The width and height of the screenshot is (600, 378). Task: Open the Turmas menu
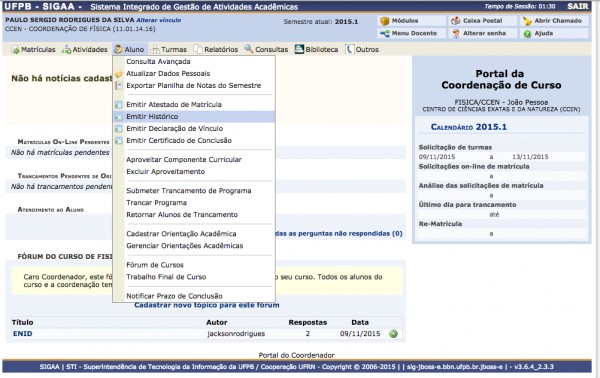169,50
